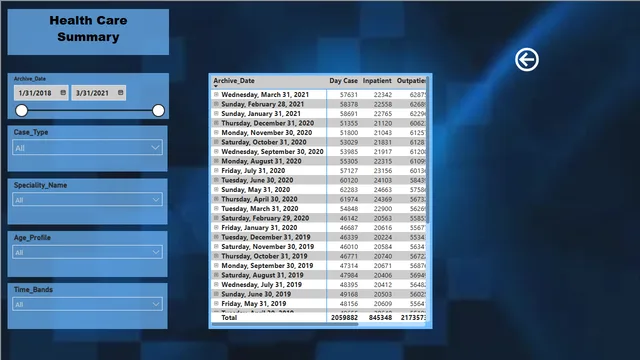
Task: Select Day Case value 49168
Action: 349,294
